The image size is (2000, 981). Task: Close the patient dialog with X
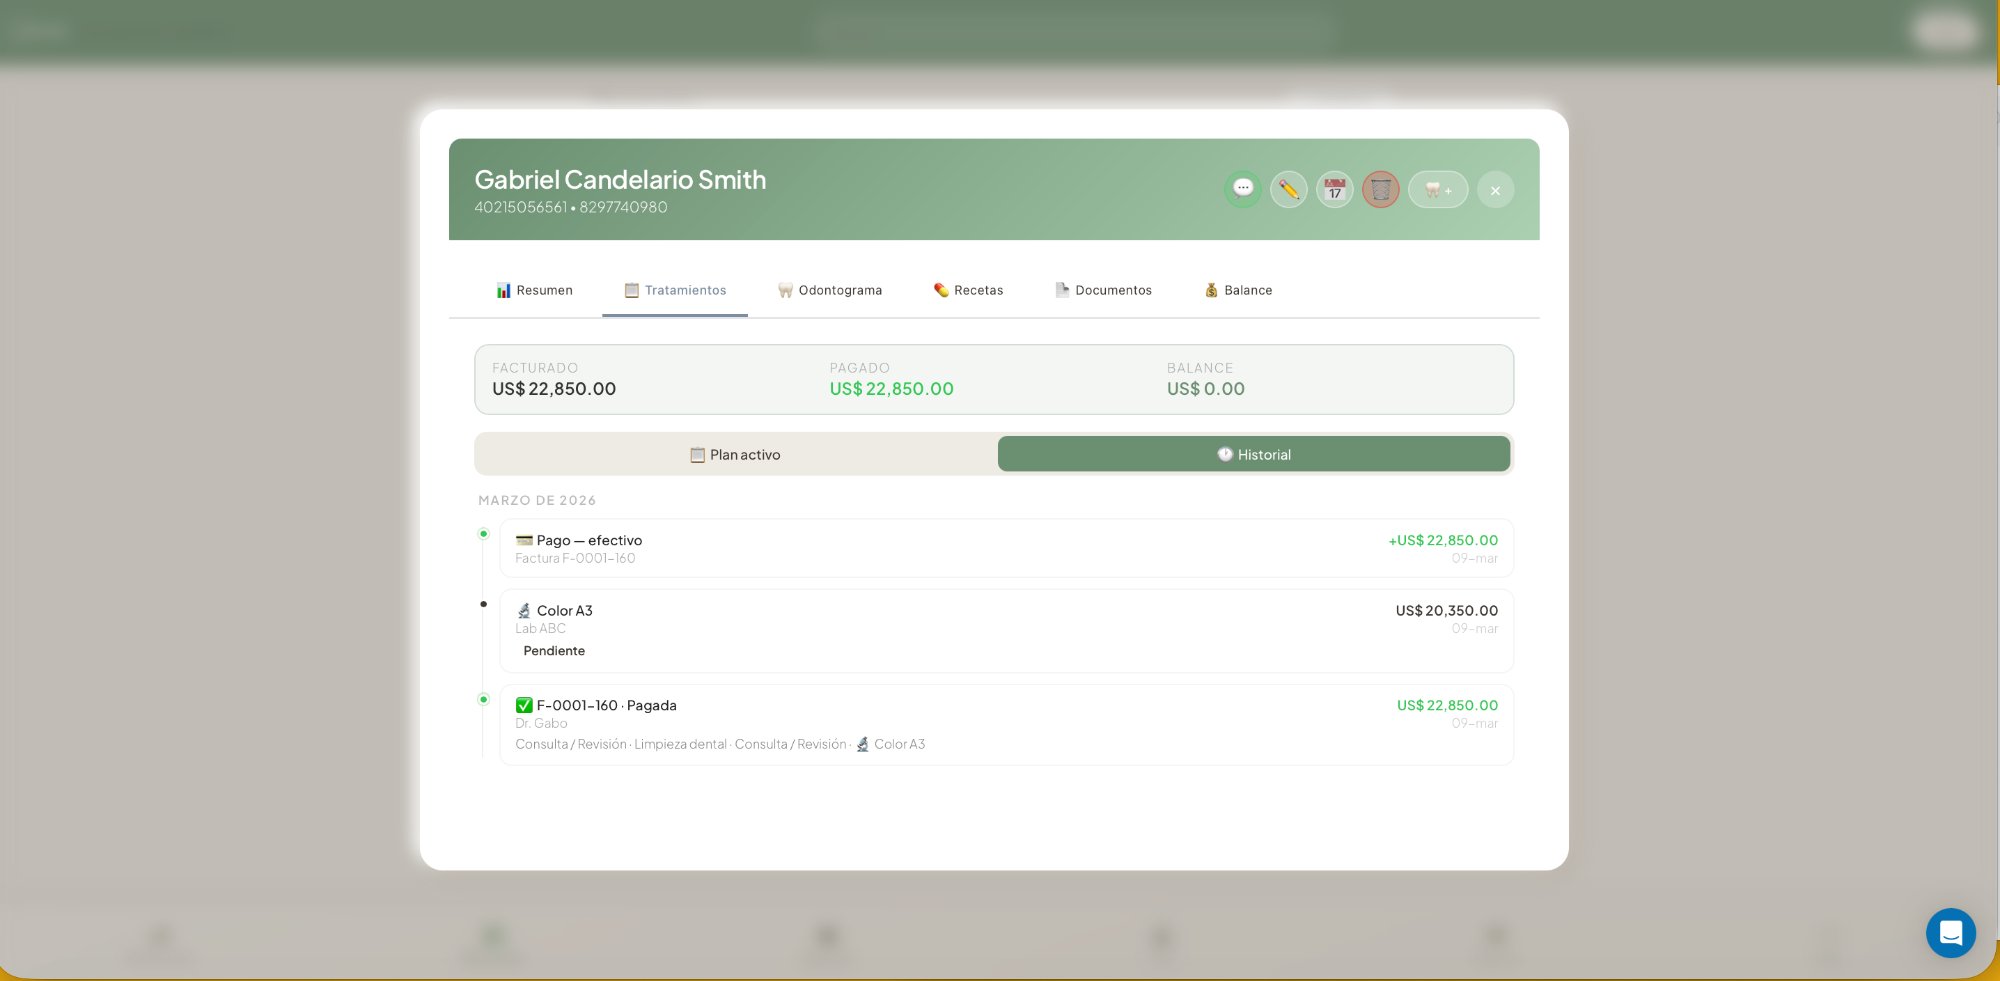[1495, 190]
